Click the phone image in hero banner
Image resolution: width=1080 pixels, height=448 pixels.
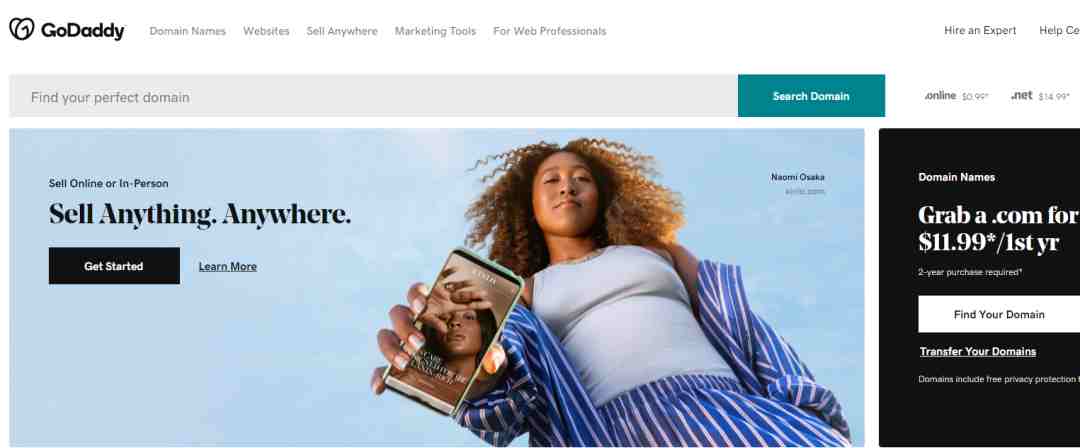point(451,331)
